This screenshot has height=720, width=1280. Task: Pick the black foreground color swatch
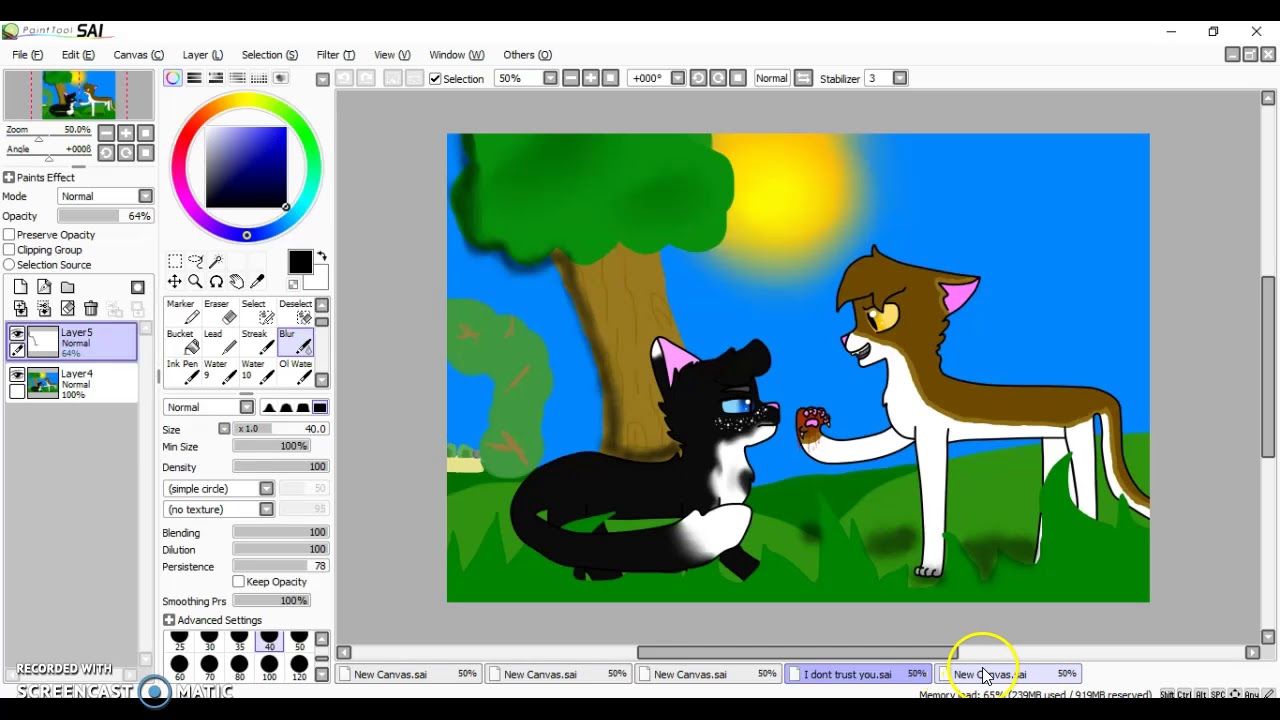pos(300,262)
